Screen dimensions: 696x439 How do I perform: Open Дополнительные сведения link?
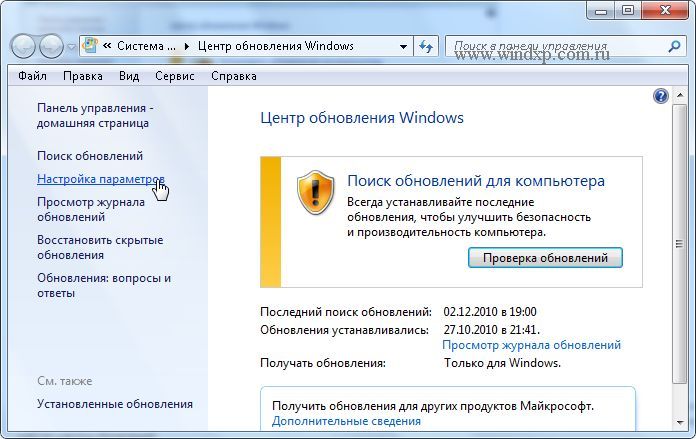click(346, 421)
